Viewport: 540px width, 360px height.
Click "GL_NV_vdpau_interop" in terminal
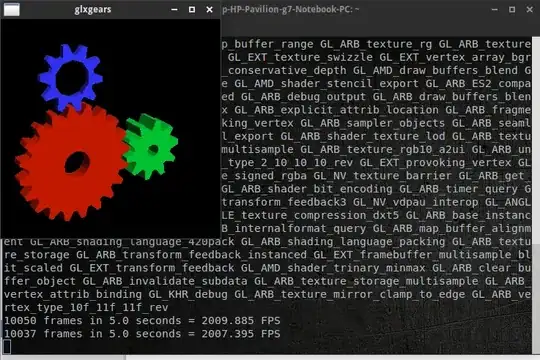click(x=415, y=202)
